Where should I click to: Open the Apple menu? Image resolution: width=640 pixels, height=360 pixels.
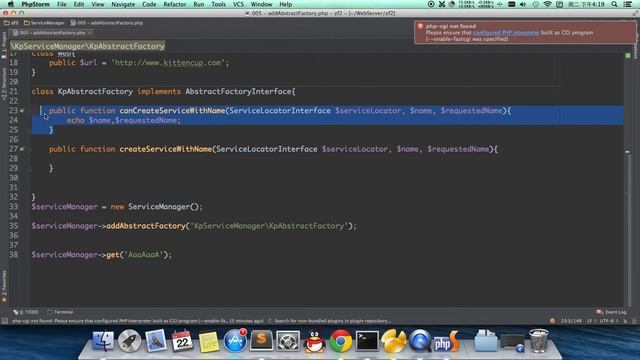coord(11,4)
